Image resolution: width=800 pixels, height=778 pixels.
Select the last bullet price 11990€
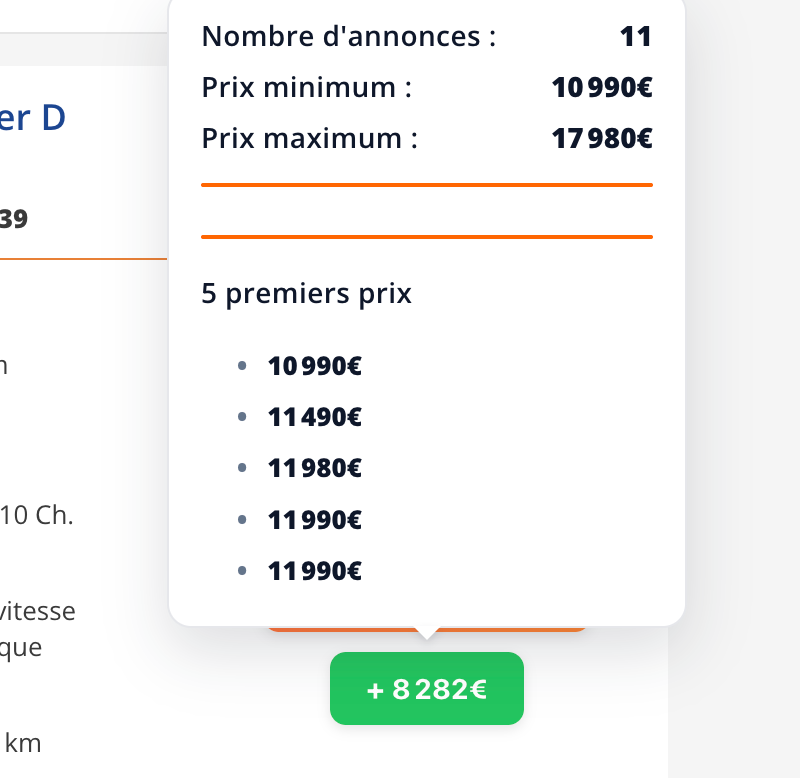[314, 571]
